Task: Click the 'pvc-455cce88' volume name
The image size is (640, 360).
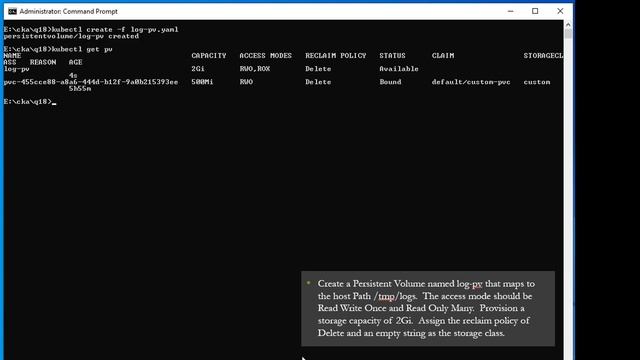Action: (91, 82)
